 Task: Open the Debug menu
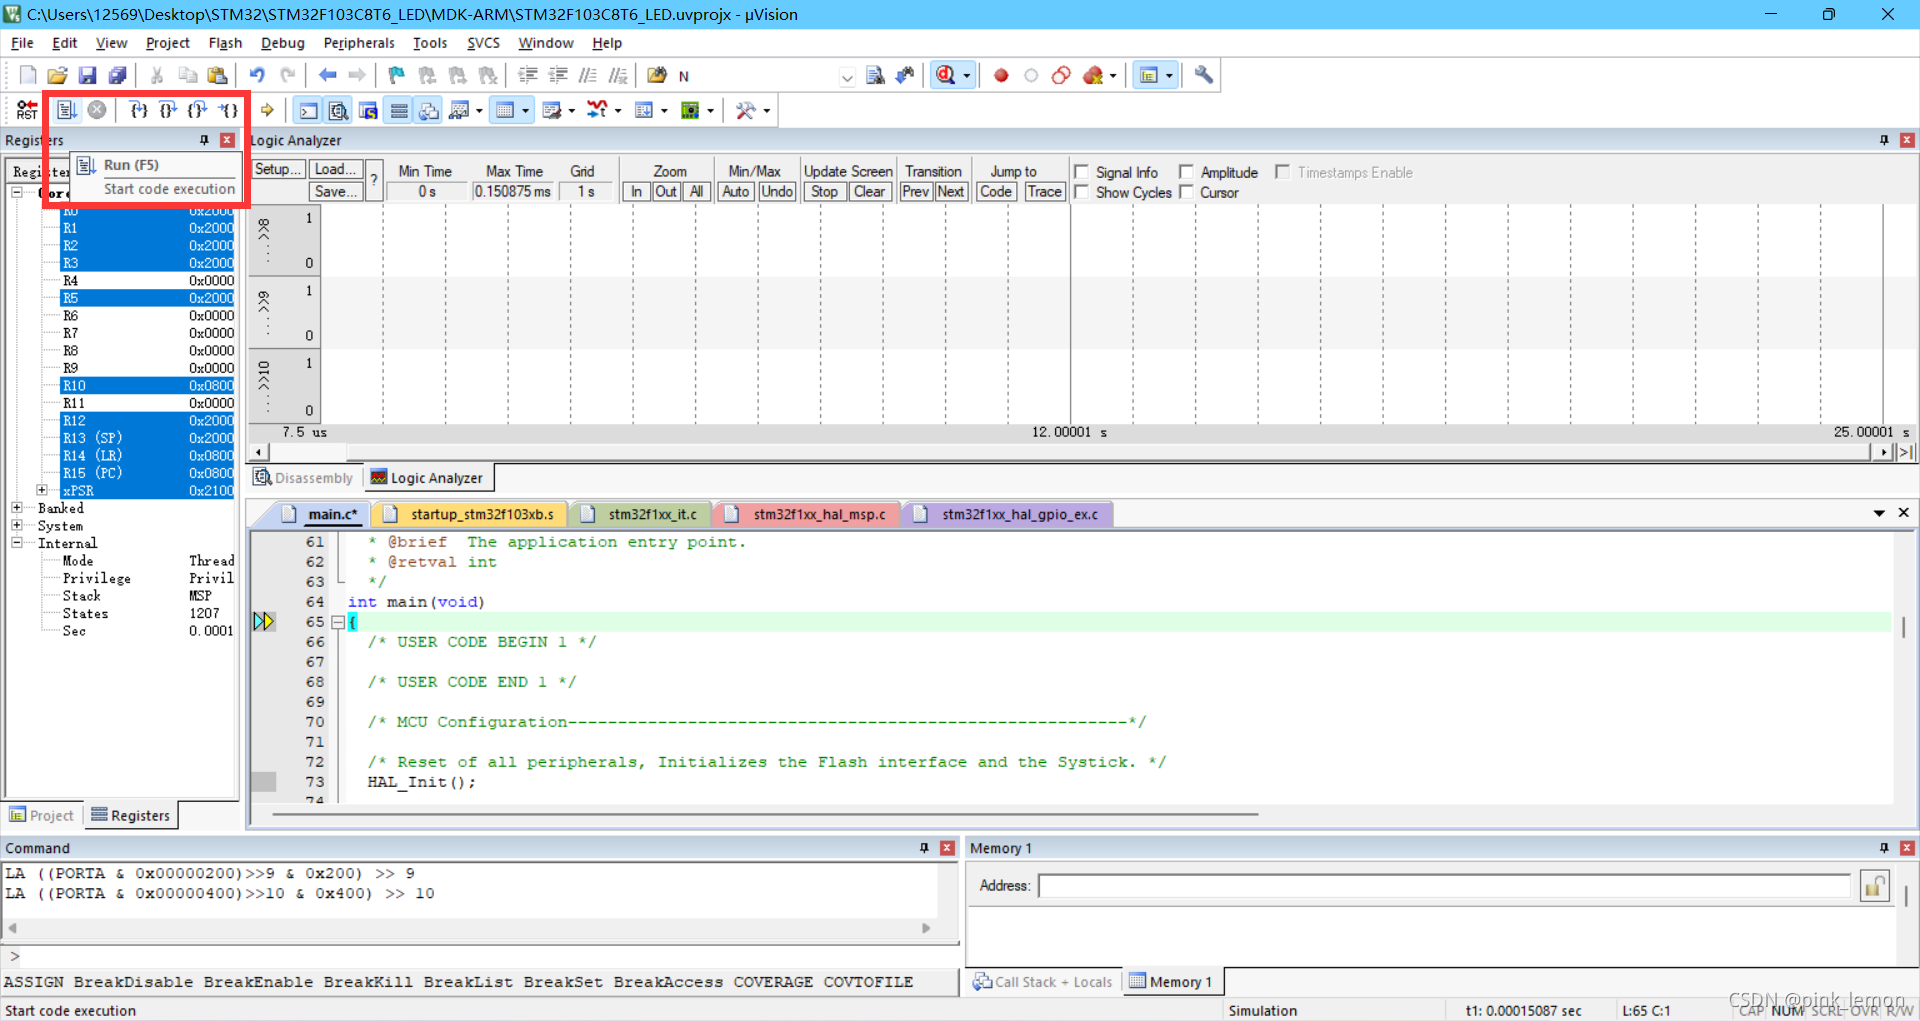click(x=282, y=43)
